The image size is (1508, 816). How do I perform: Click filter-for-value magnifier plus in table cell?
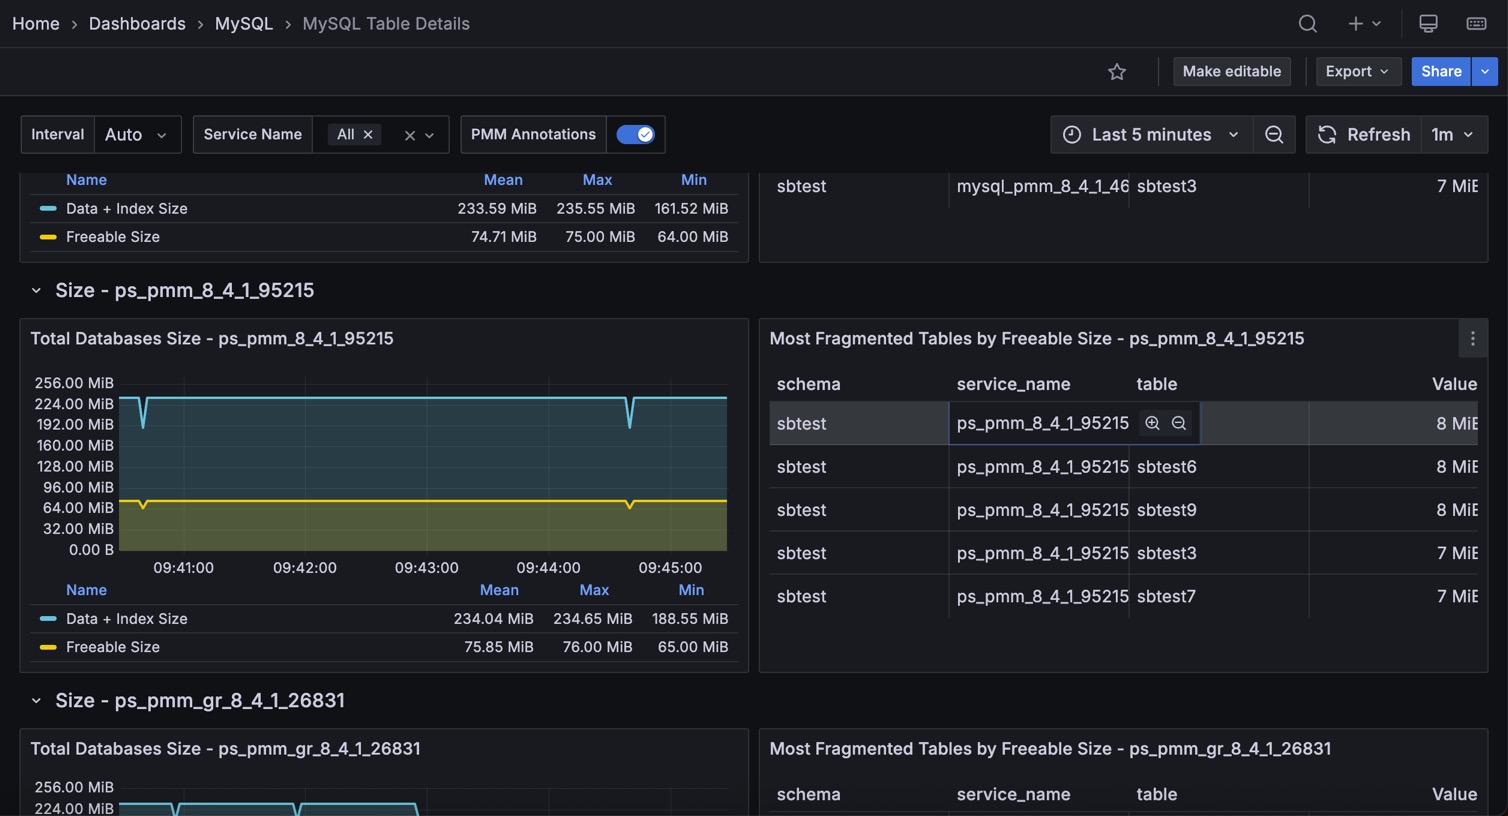pyautogui.click(x=1152, y=423)
